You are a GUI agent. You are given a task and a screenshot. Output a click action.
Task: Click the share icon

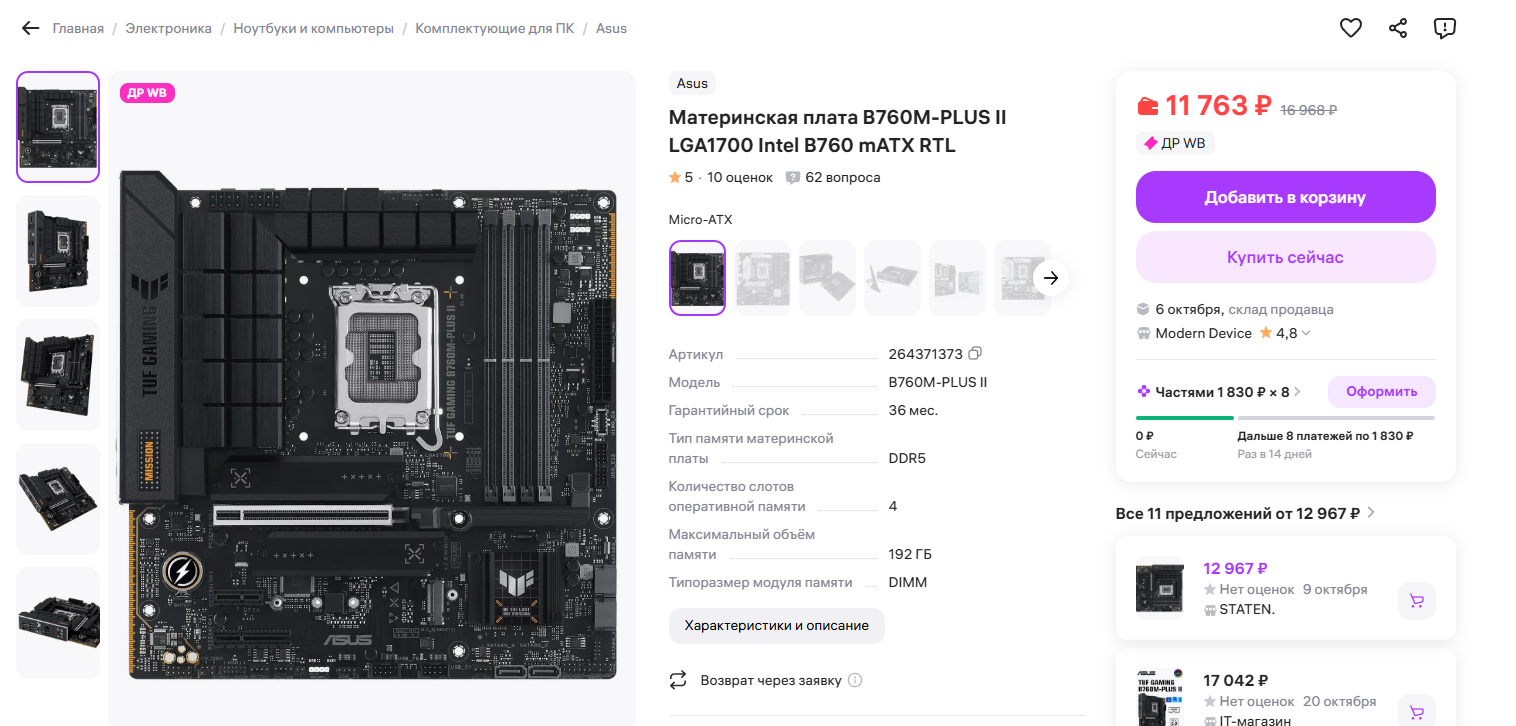1398,28
